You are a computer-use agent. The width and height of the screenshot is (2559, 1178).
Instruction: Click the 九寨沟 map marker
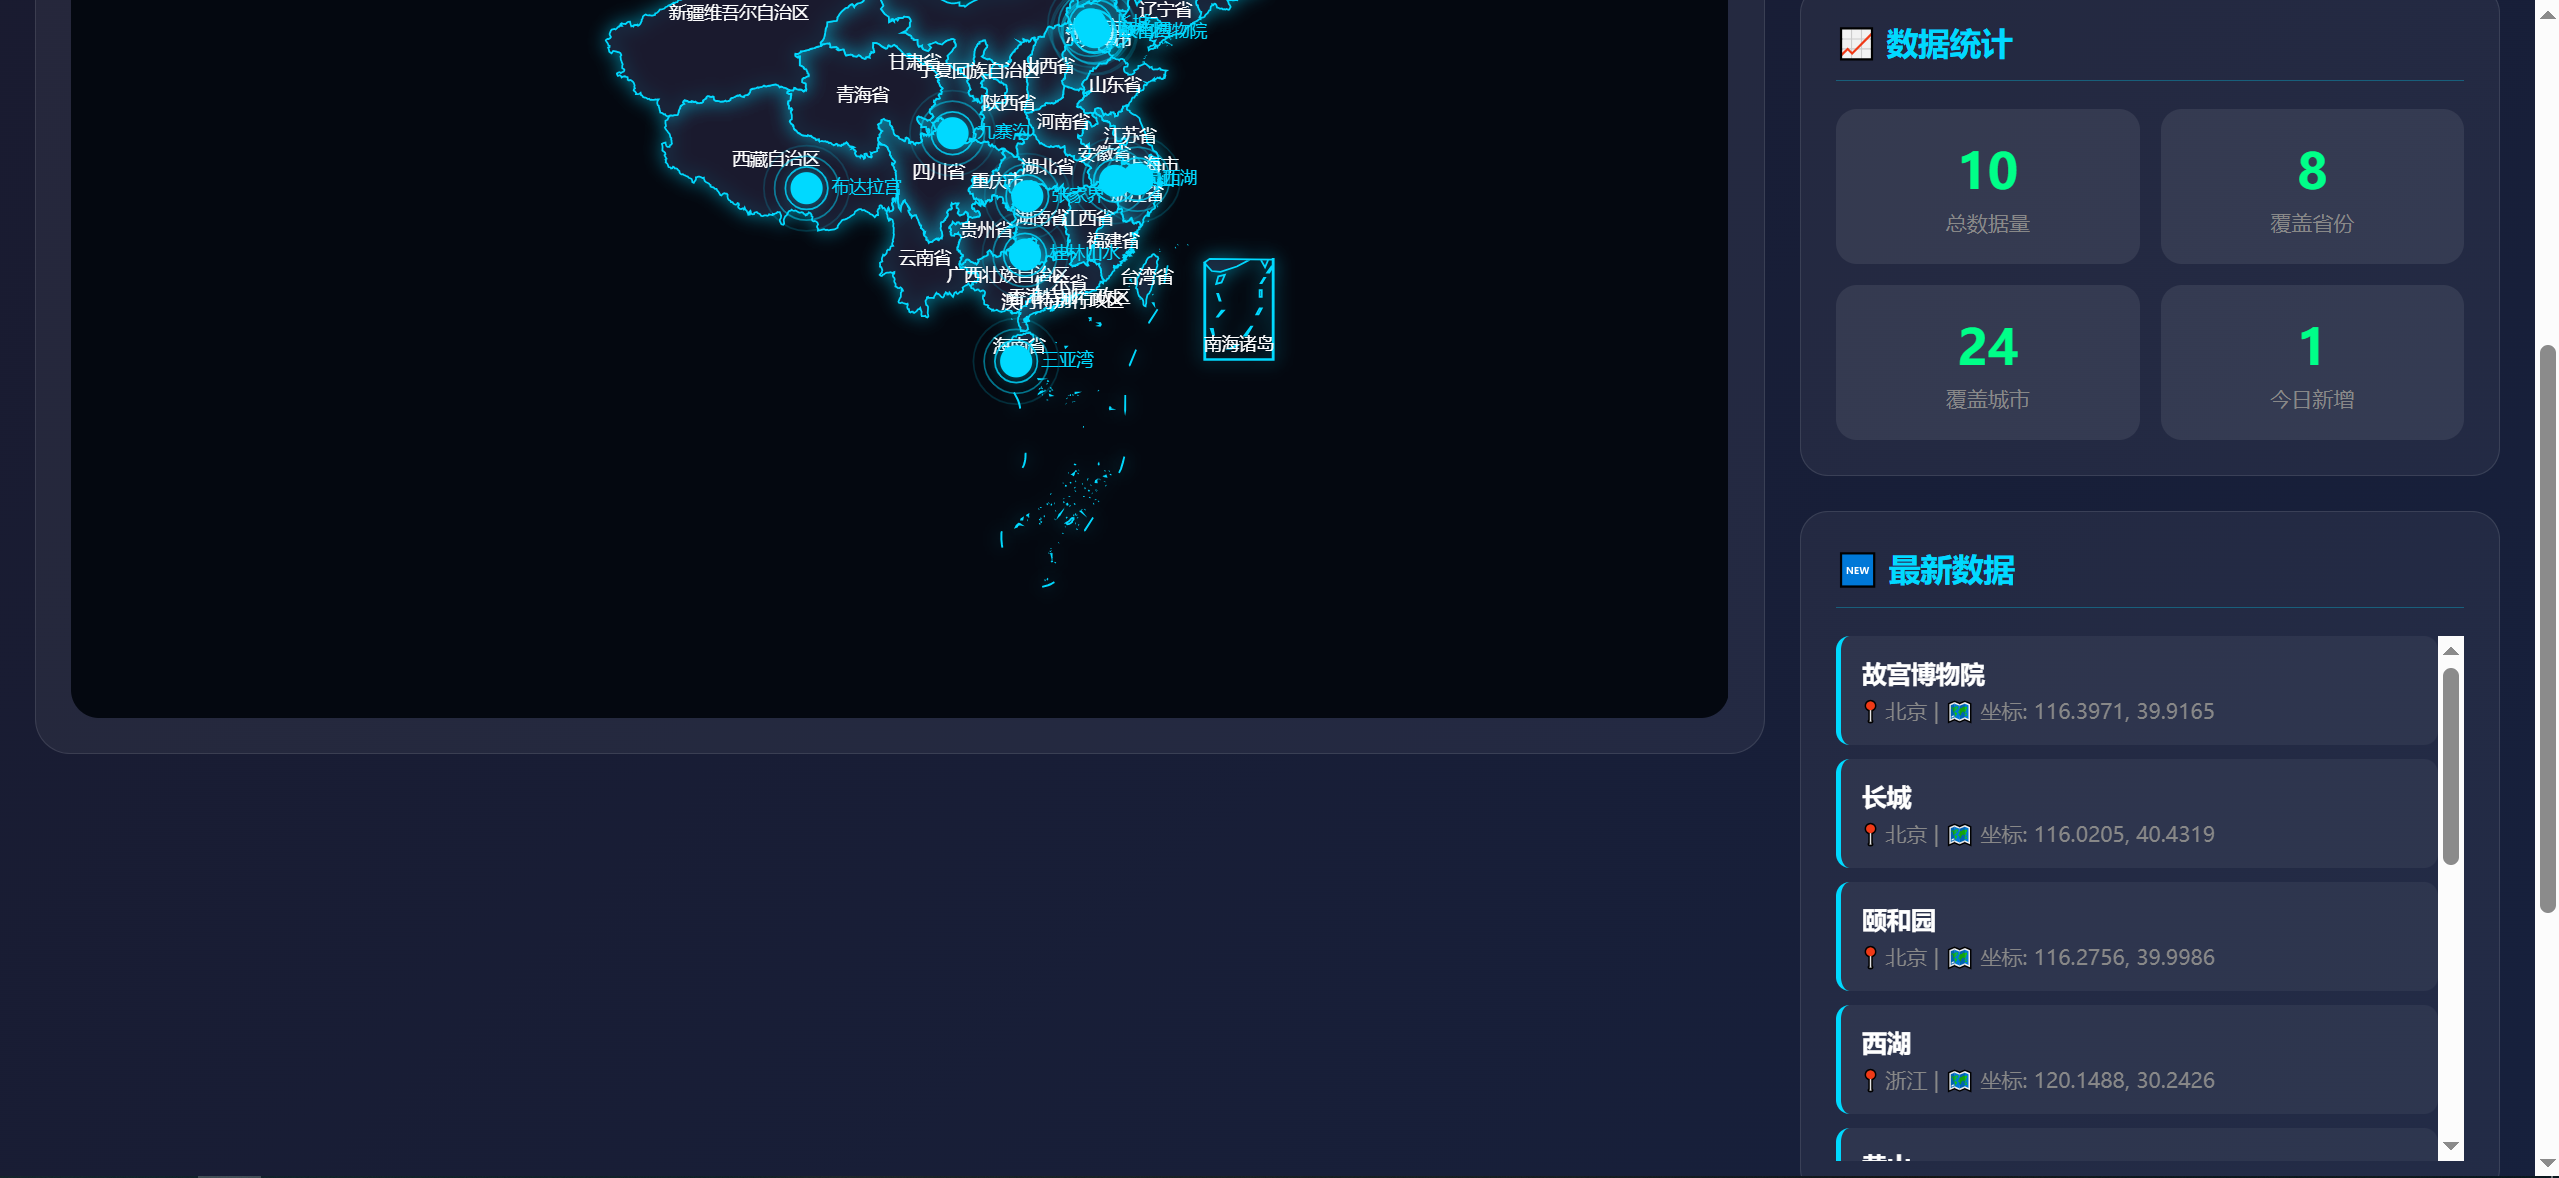coord(951,131)
